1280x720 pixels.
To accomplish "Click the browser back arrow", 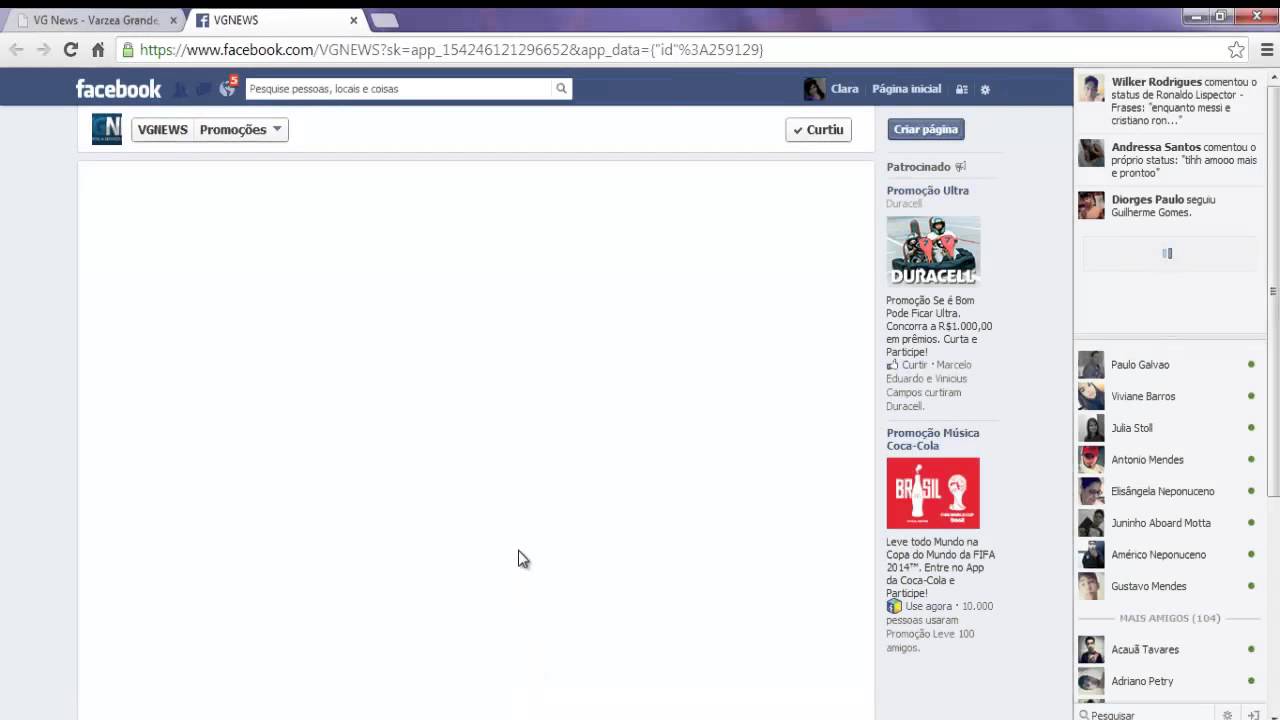I will 16,49.
